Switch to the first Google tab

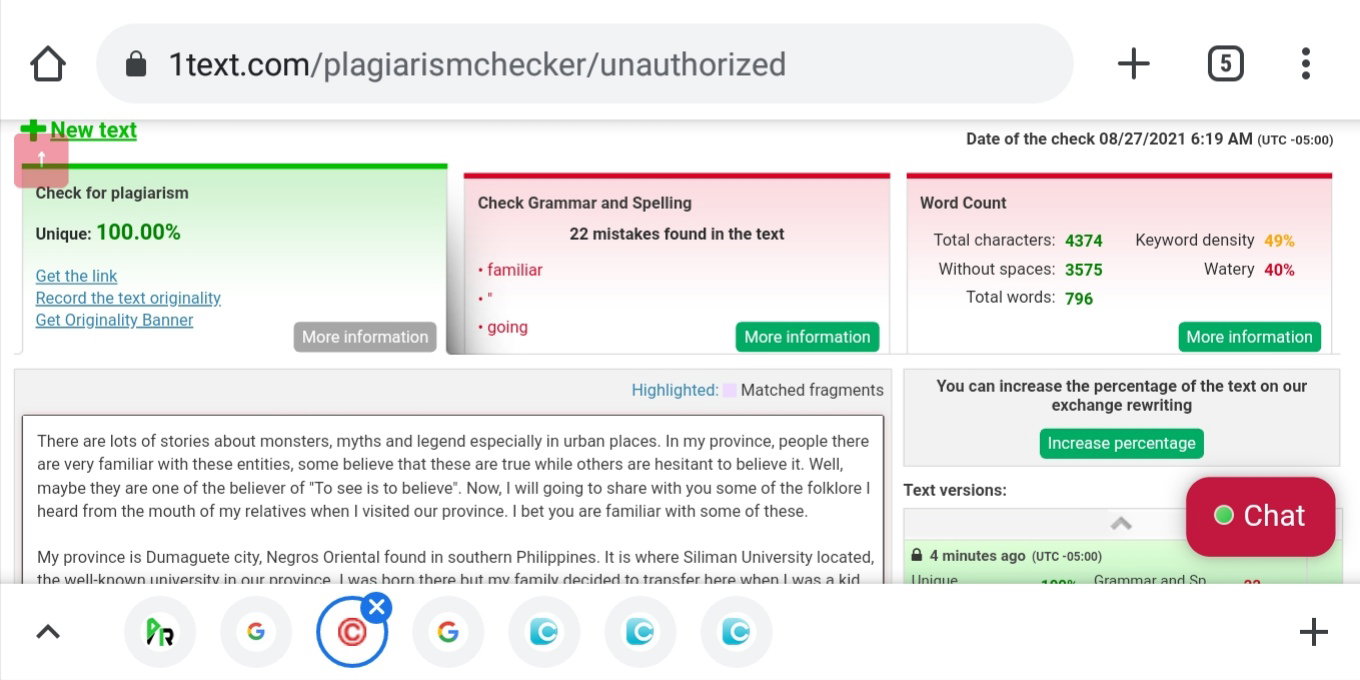click(x=256, y=632)
